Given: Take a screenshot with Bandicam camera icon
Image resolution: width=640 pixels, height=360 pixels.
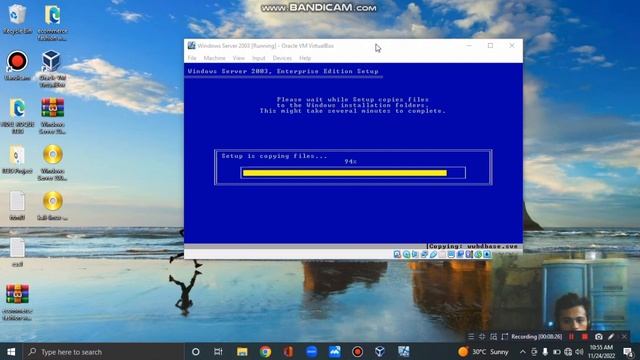Looking at the screenshot, I should point(598,337).
